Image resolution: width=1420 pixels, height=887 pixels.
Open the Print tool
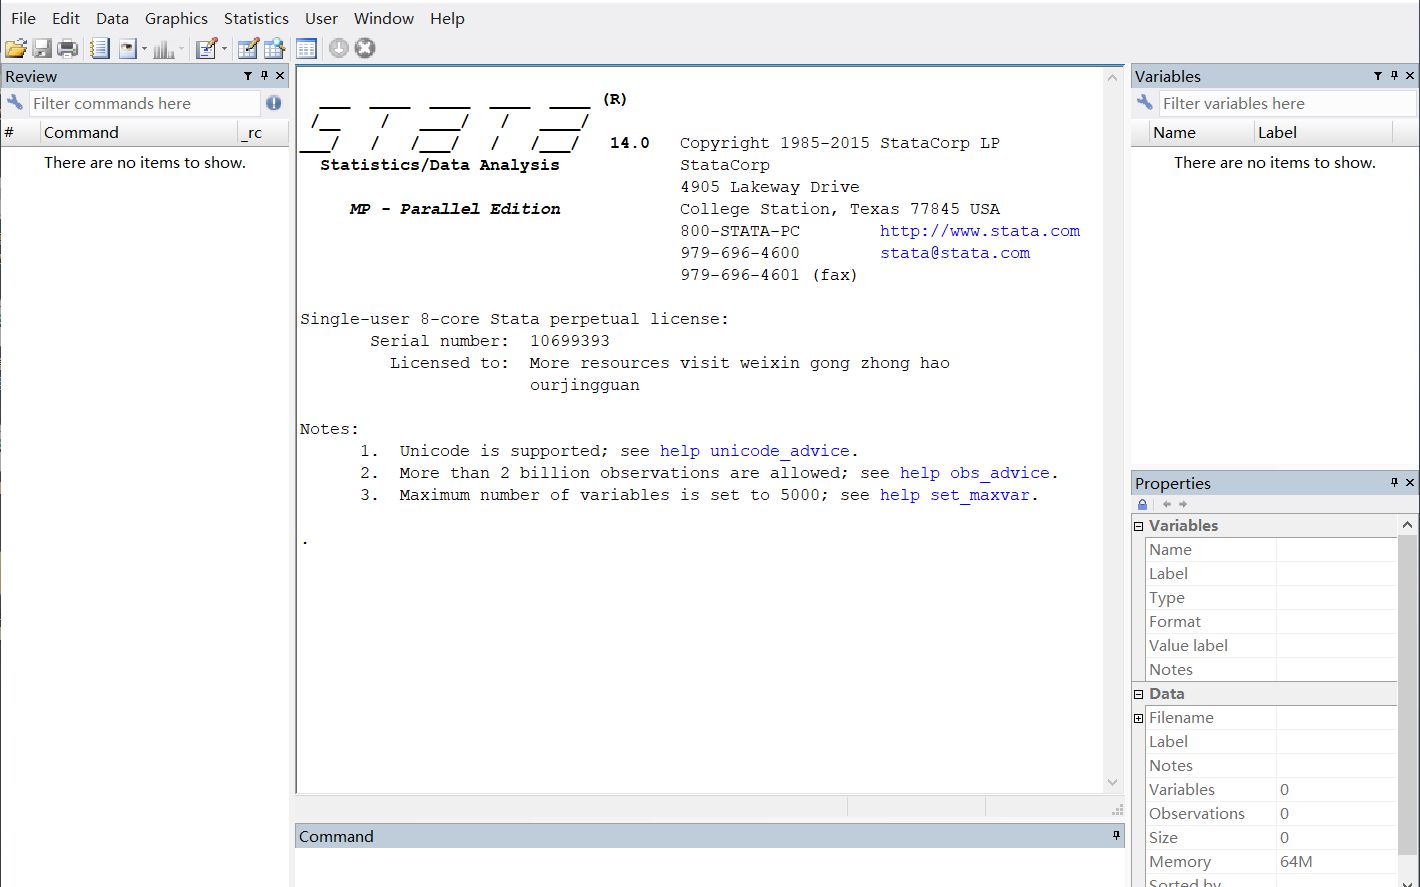[68, 47]
